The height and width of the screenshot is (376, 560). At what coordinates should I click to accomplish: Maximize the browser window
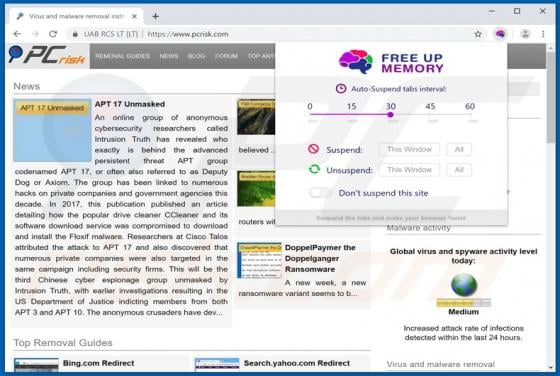click(x=517, y=11)
